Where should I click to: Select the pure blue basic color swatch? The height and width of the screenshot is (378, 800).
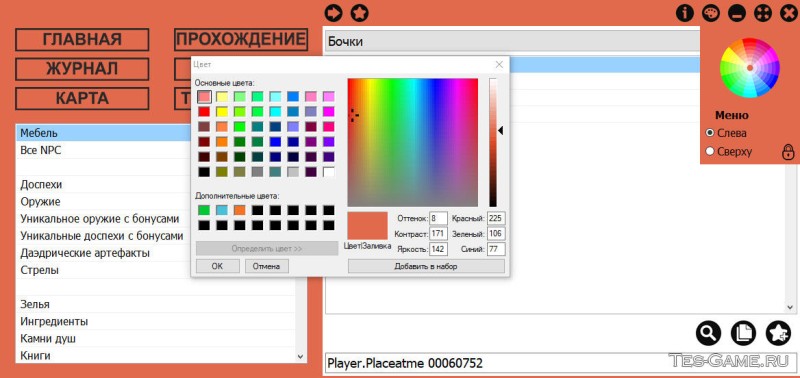click(276, 141)
